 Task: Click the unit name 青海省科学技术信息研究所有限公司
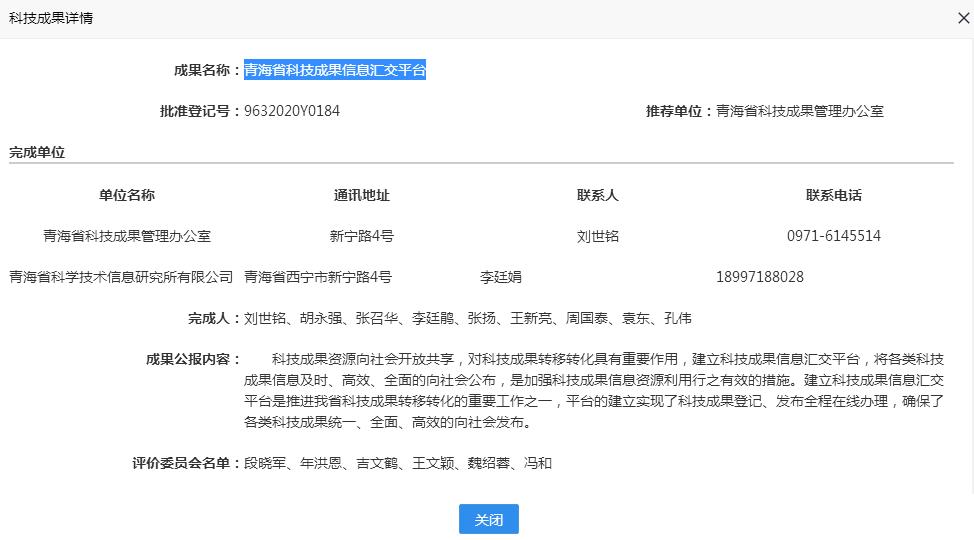tap(121, 277)
